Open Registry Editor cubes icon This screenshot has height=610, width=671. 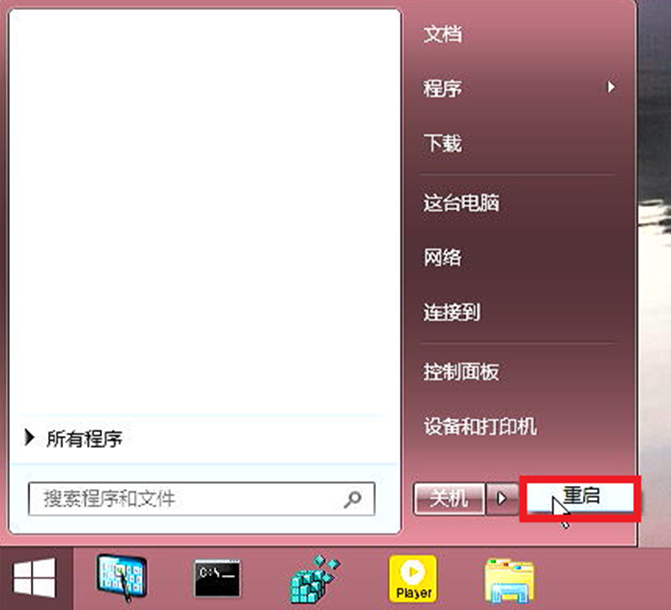[x=314, y=578]
